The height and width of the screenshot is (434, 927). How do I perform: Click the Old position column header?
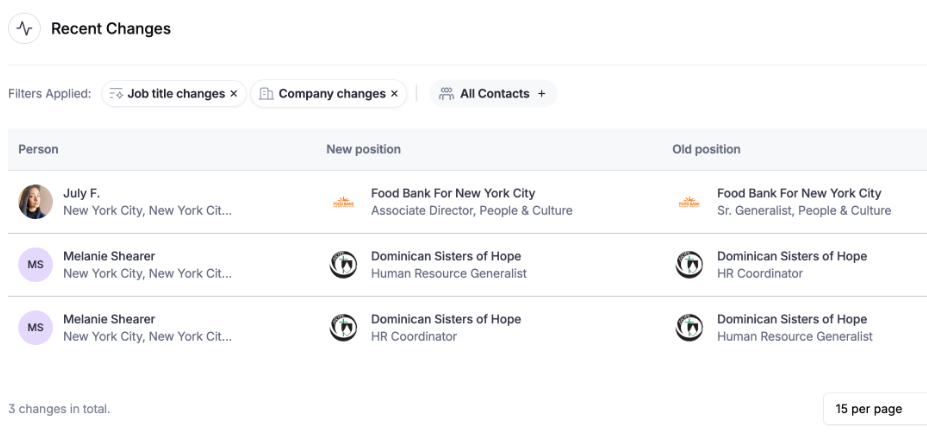706,149
